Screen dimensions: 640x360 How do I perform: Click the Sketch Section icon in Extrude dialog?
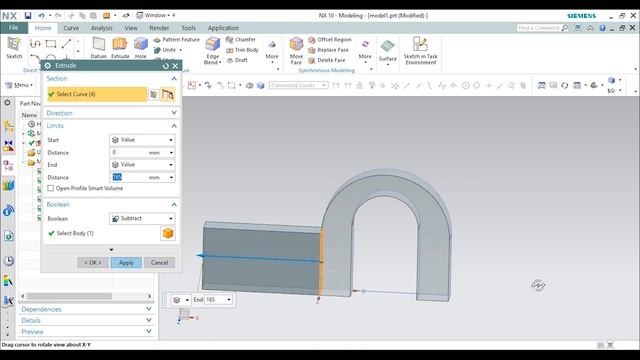pos(153,94)
